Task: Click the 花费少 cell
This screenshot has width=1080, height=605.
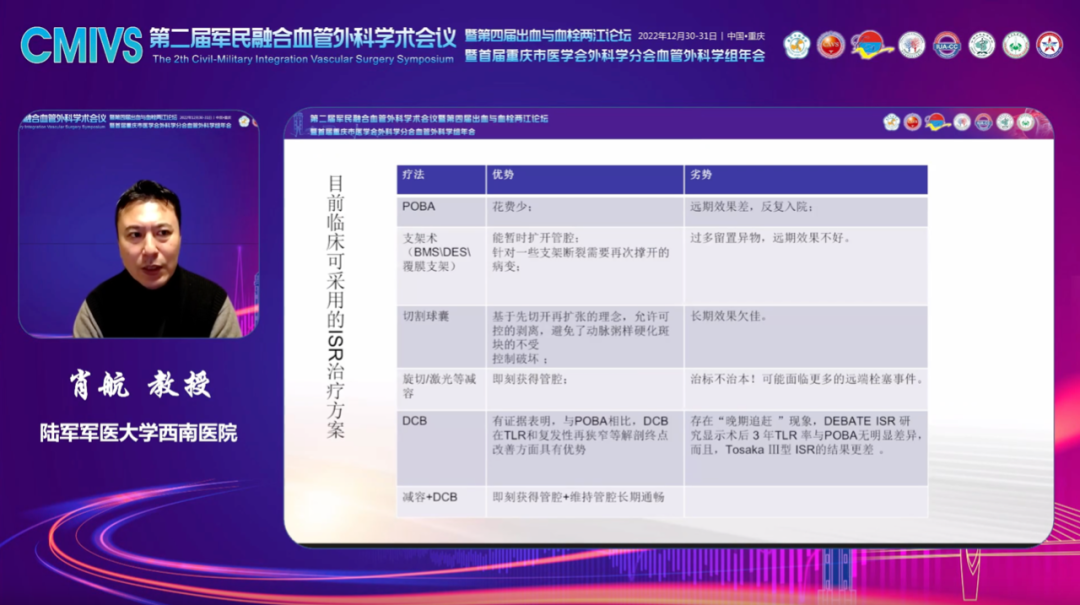Action: [585, 211]
